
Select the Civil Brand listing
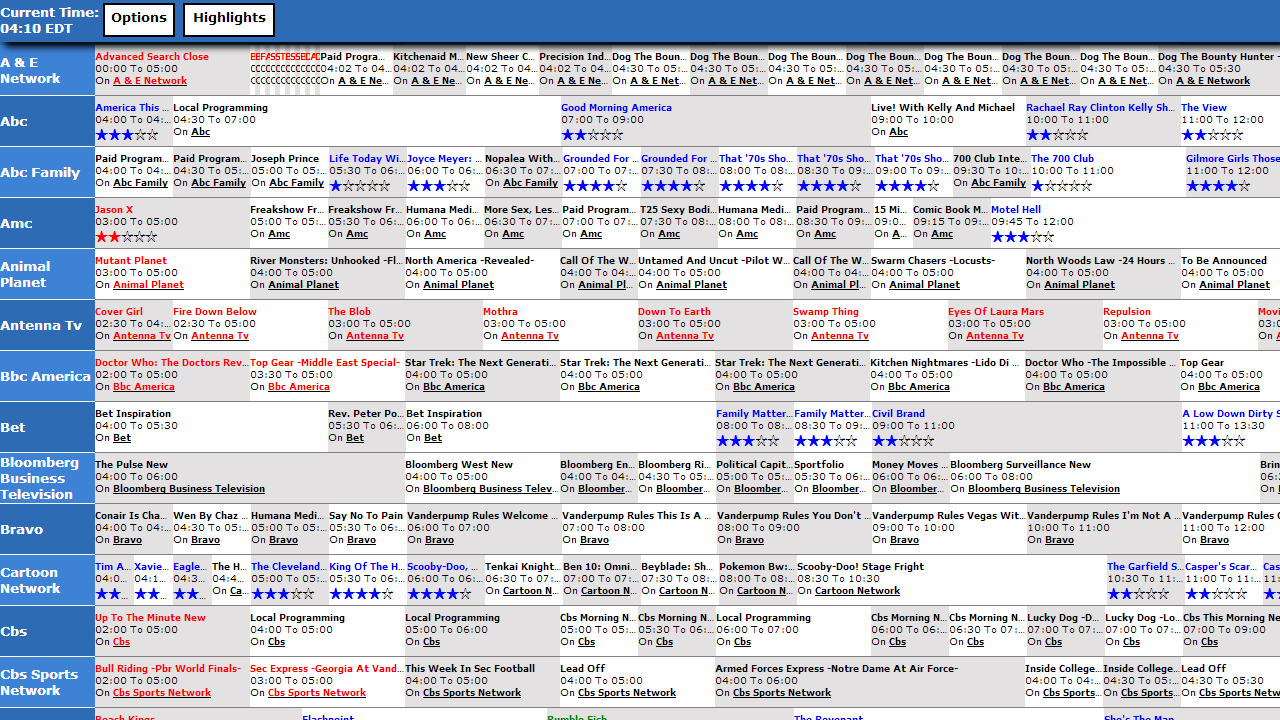click(899, 414)
